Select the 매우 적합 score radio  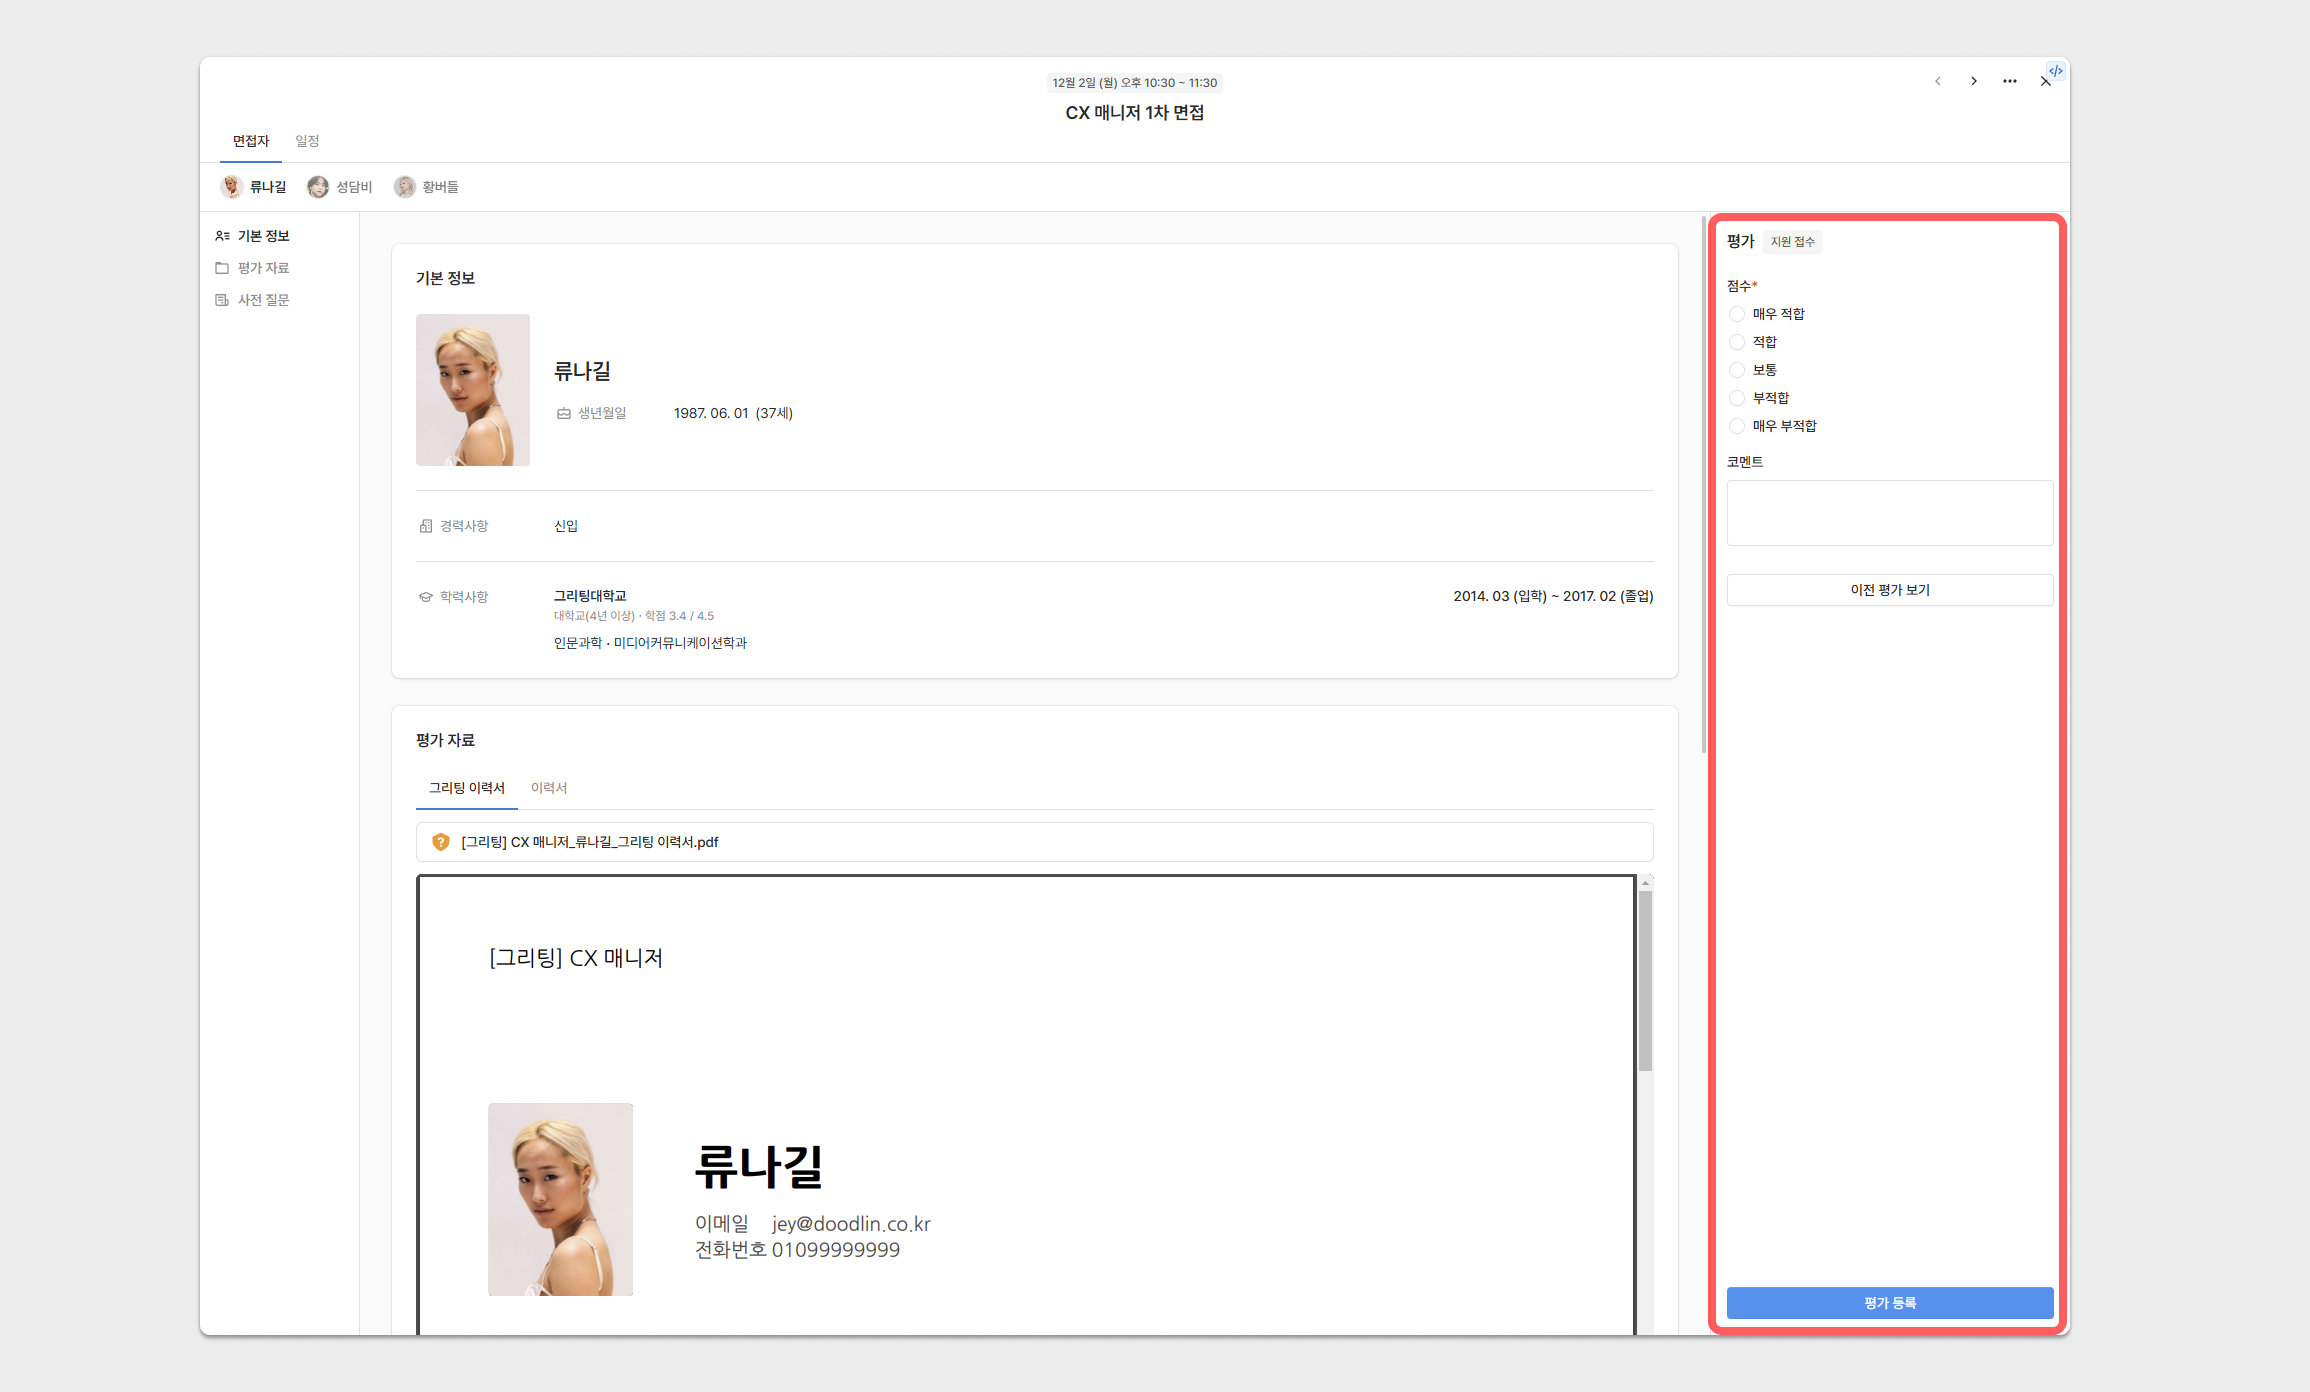1737,314
